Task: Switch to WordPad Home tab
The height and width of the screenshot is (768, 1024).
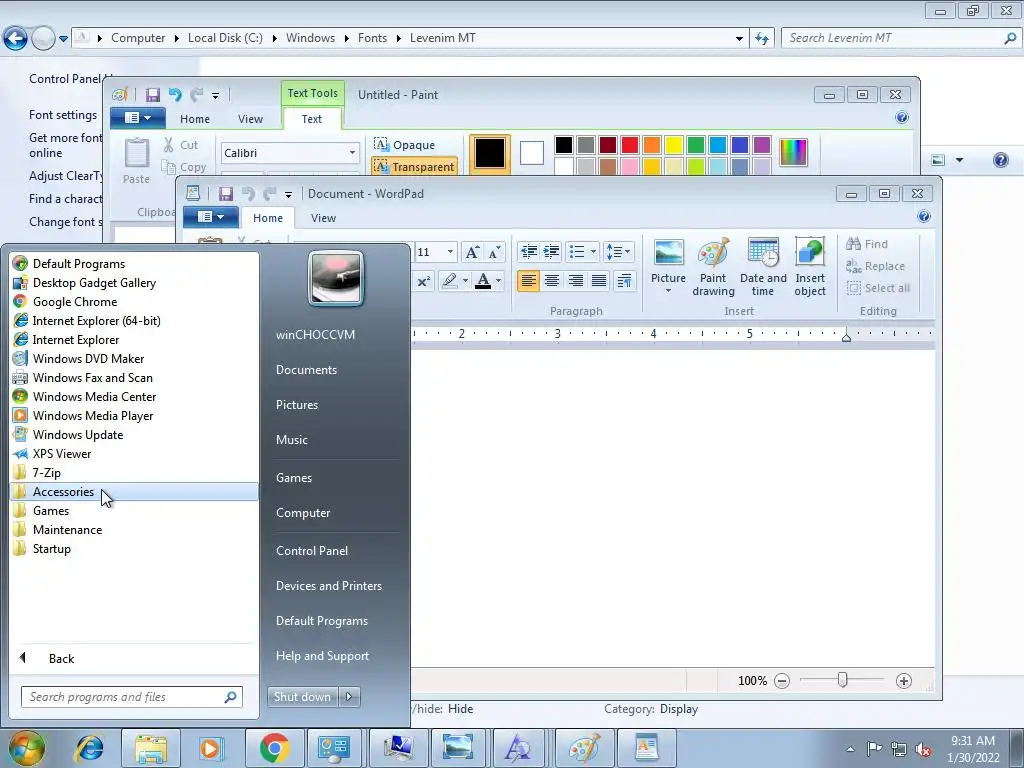Action: click(268, 218)
